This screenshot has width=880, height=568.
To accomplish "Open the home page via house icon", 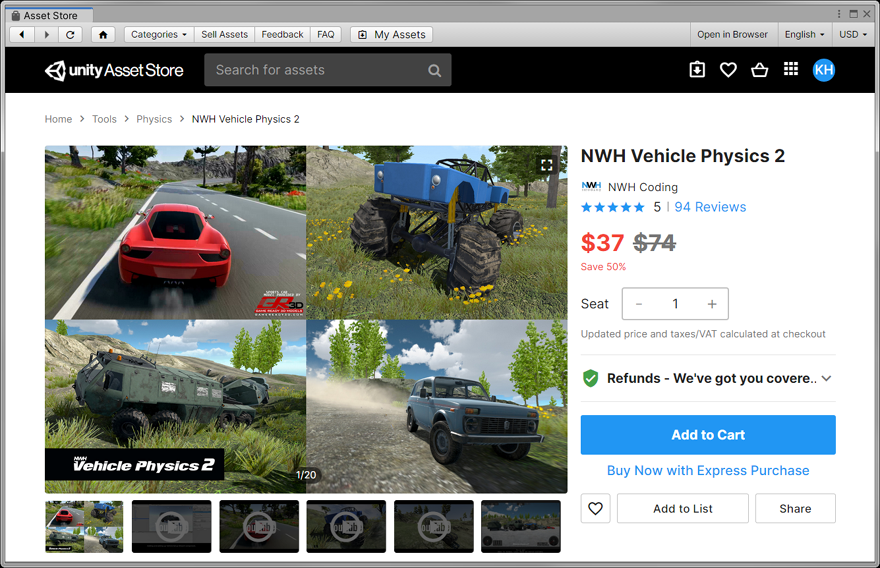I will 103,35.
